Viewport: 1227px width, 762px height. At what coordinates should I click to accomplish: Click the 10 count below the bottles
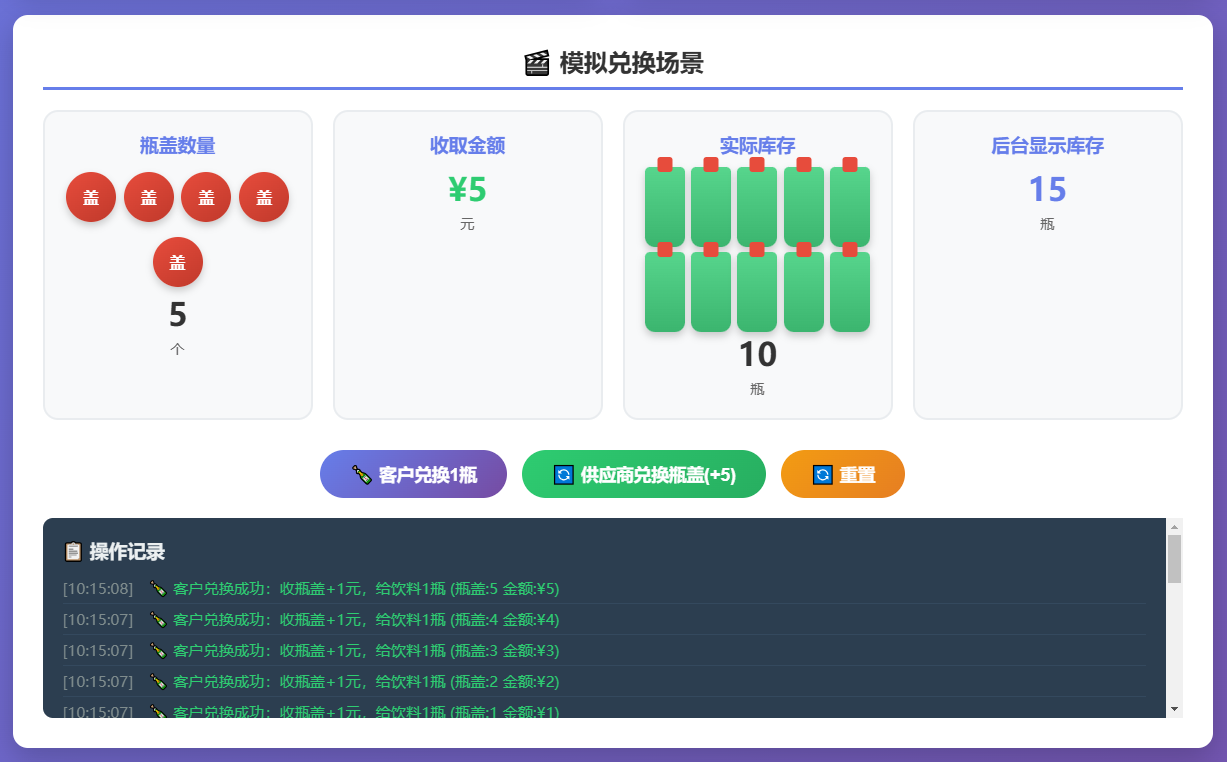click(x=757, y=355)
